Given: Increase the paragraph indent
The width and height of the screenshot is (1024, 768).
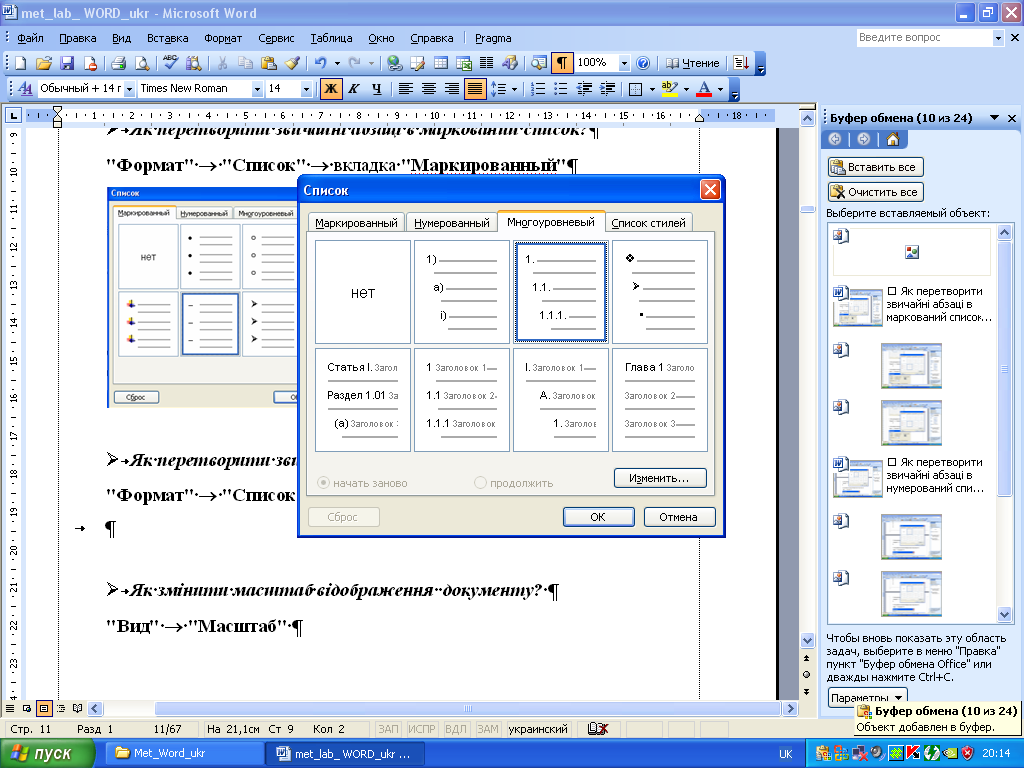Looking at the screenshot, I should point(607,89).
